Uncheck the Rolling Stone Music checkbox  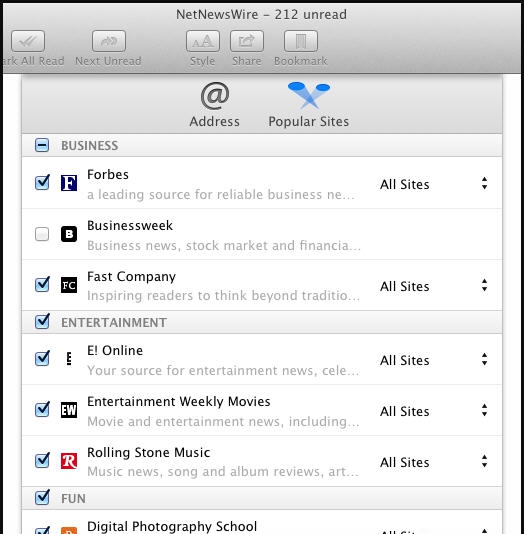[x=42, y=460]
